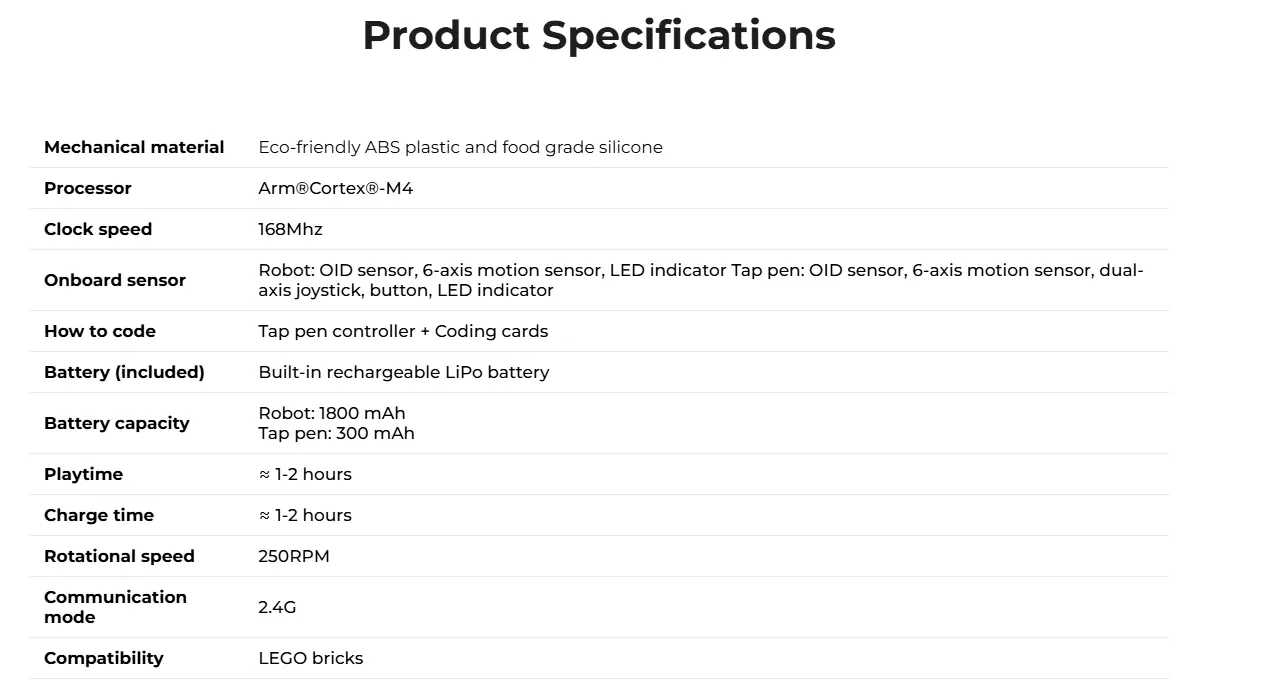This screenshot has height=699, width=1277.
Task: Click the Processor row label
Action: pos(88,188)
